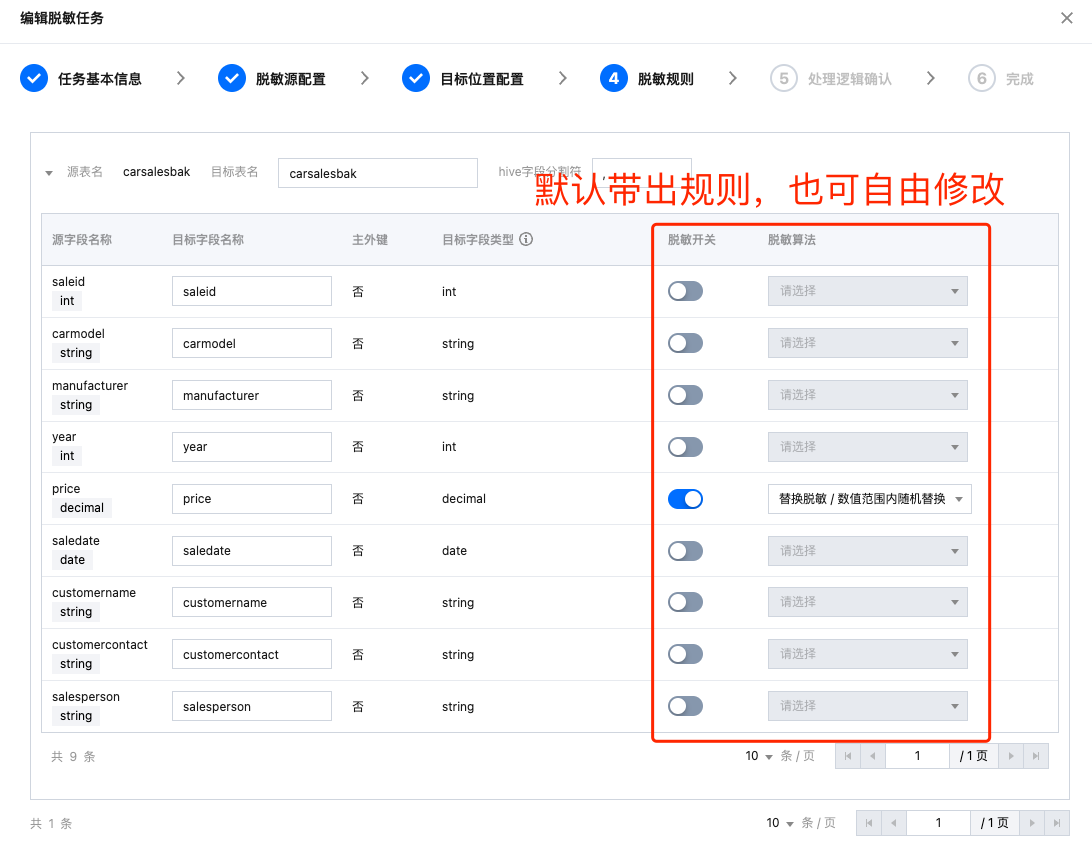1092x863 pixels.
Task: Close the 编辑脱敏任务 dialog
Action: point(1067,18)
